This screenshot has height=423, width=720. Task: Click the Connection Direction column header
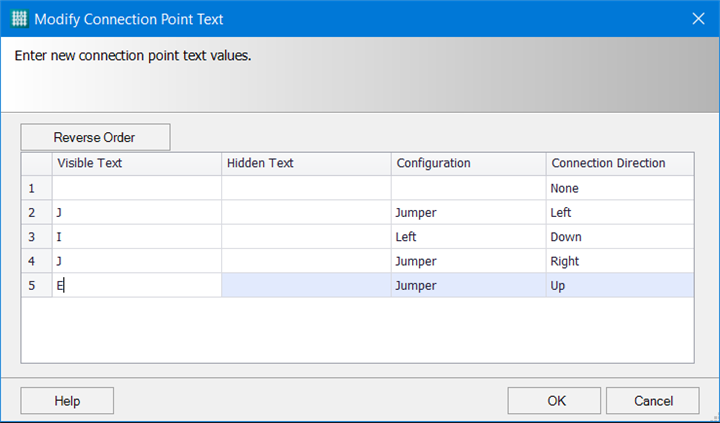(619, 163)
